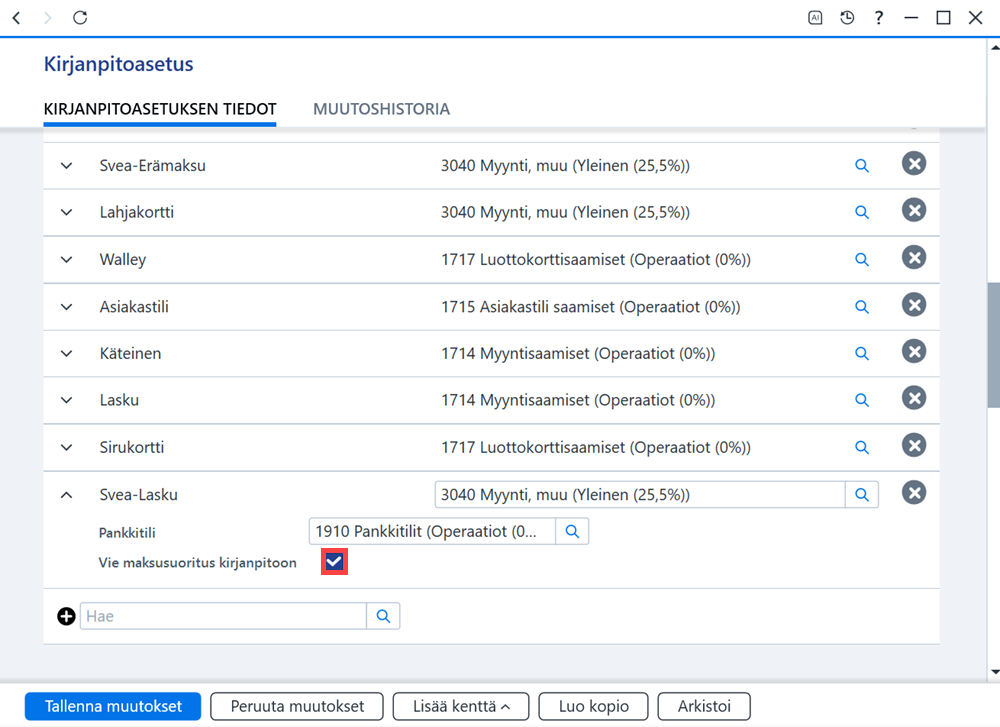Screen dimensions: 1000x727
Task: Click the AI icon in the top bar
Action: 815,18
